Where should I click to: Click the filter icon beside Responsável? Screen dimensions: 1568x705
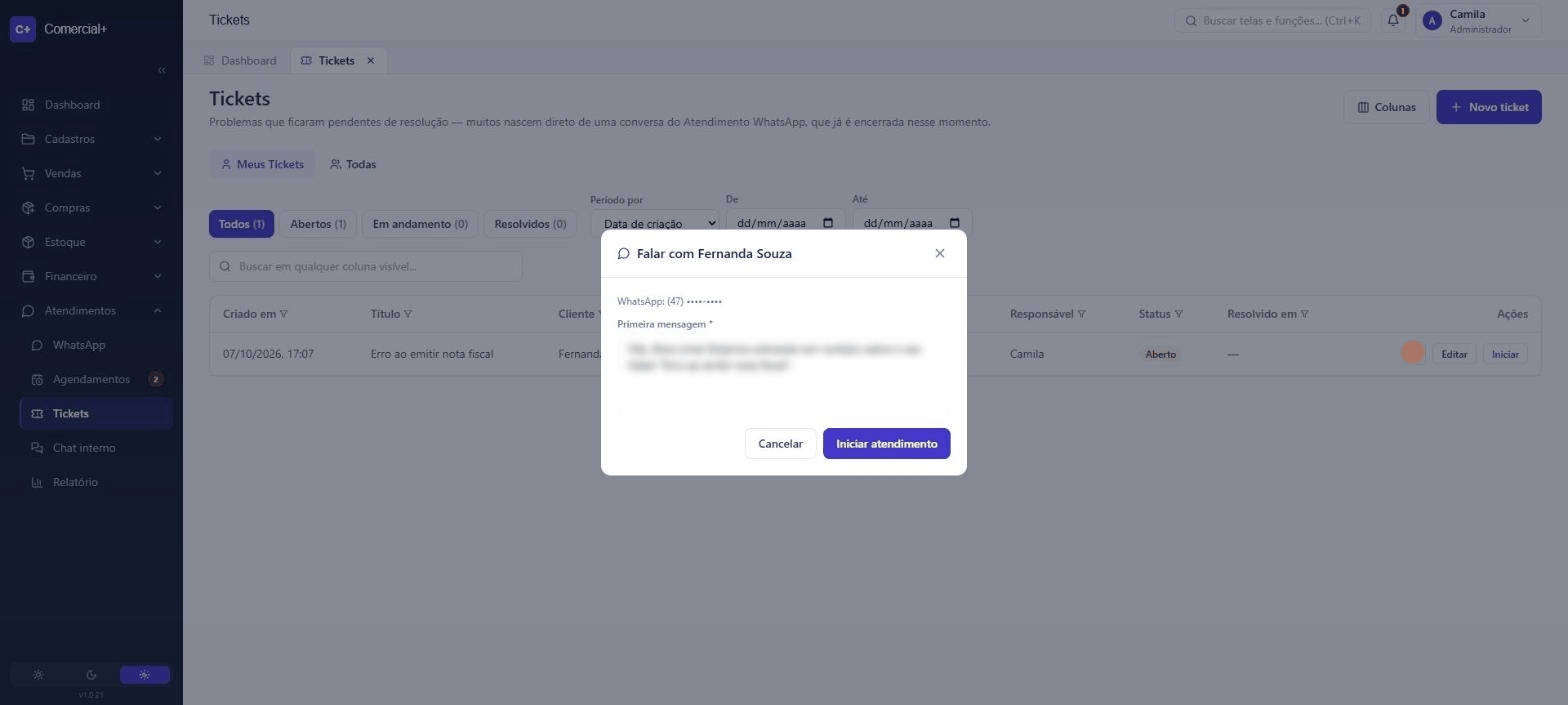(1082, 314)
